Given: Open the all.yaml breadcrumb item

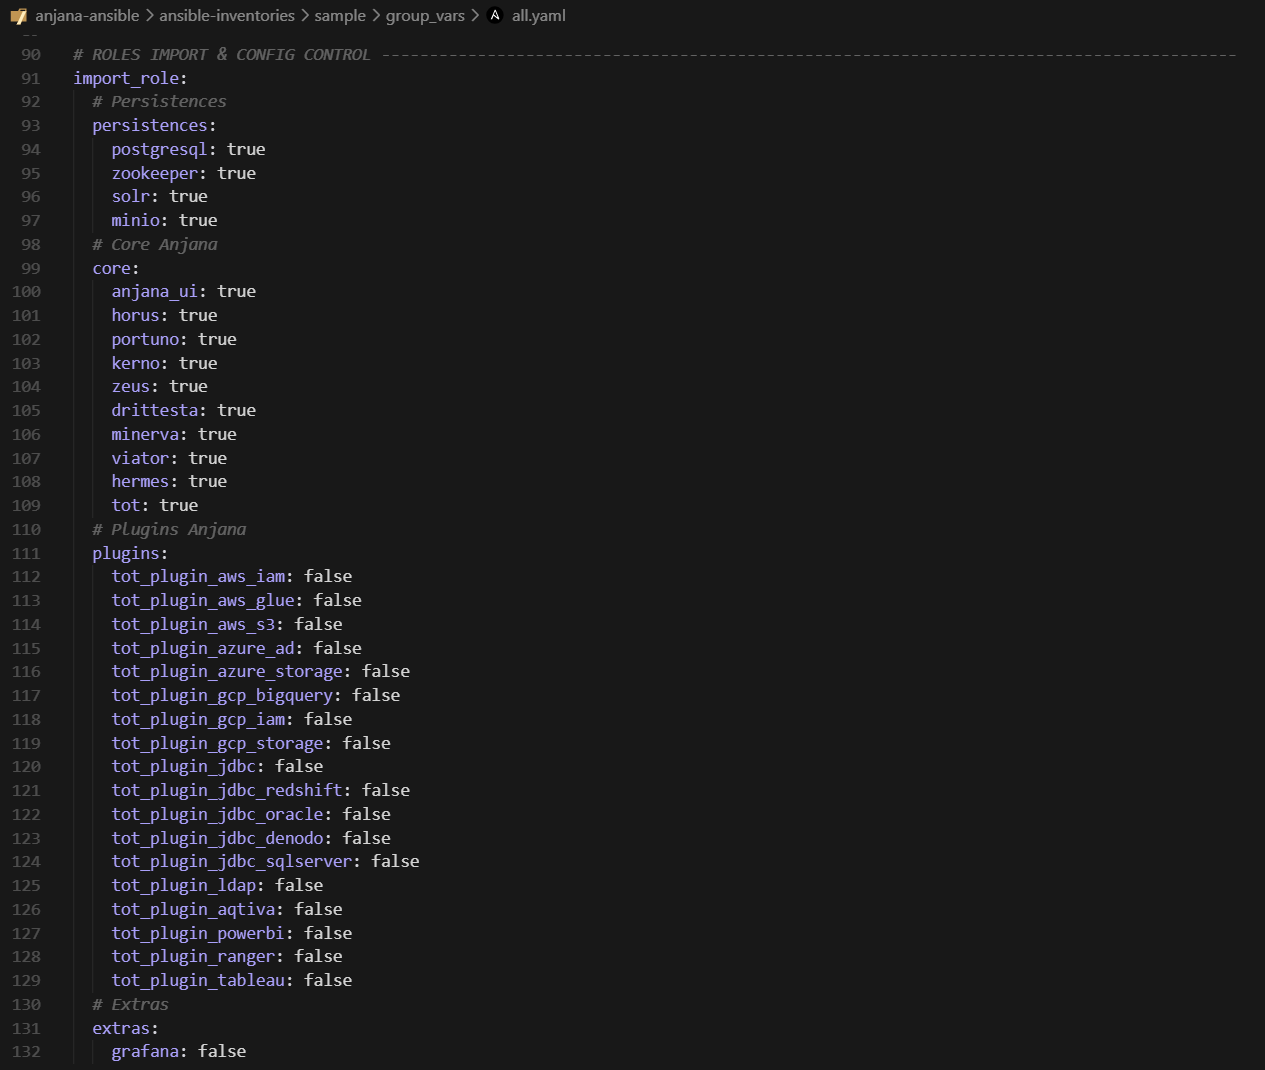Looking at the screenshot, I should [x=538, y=15].
